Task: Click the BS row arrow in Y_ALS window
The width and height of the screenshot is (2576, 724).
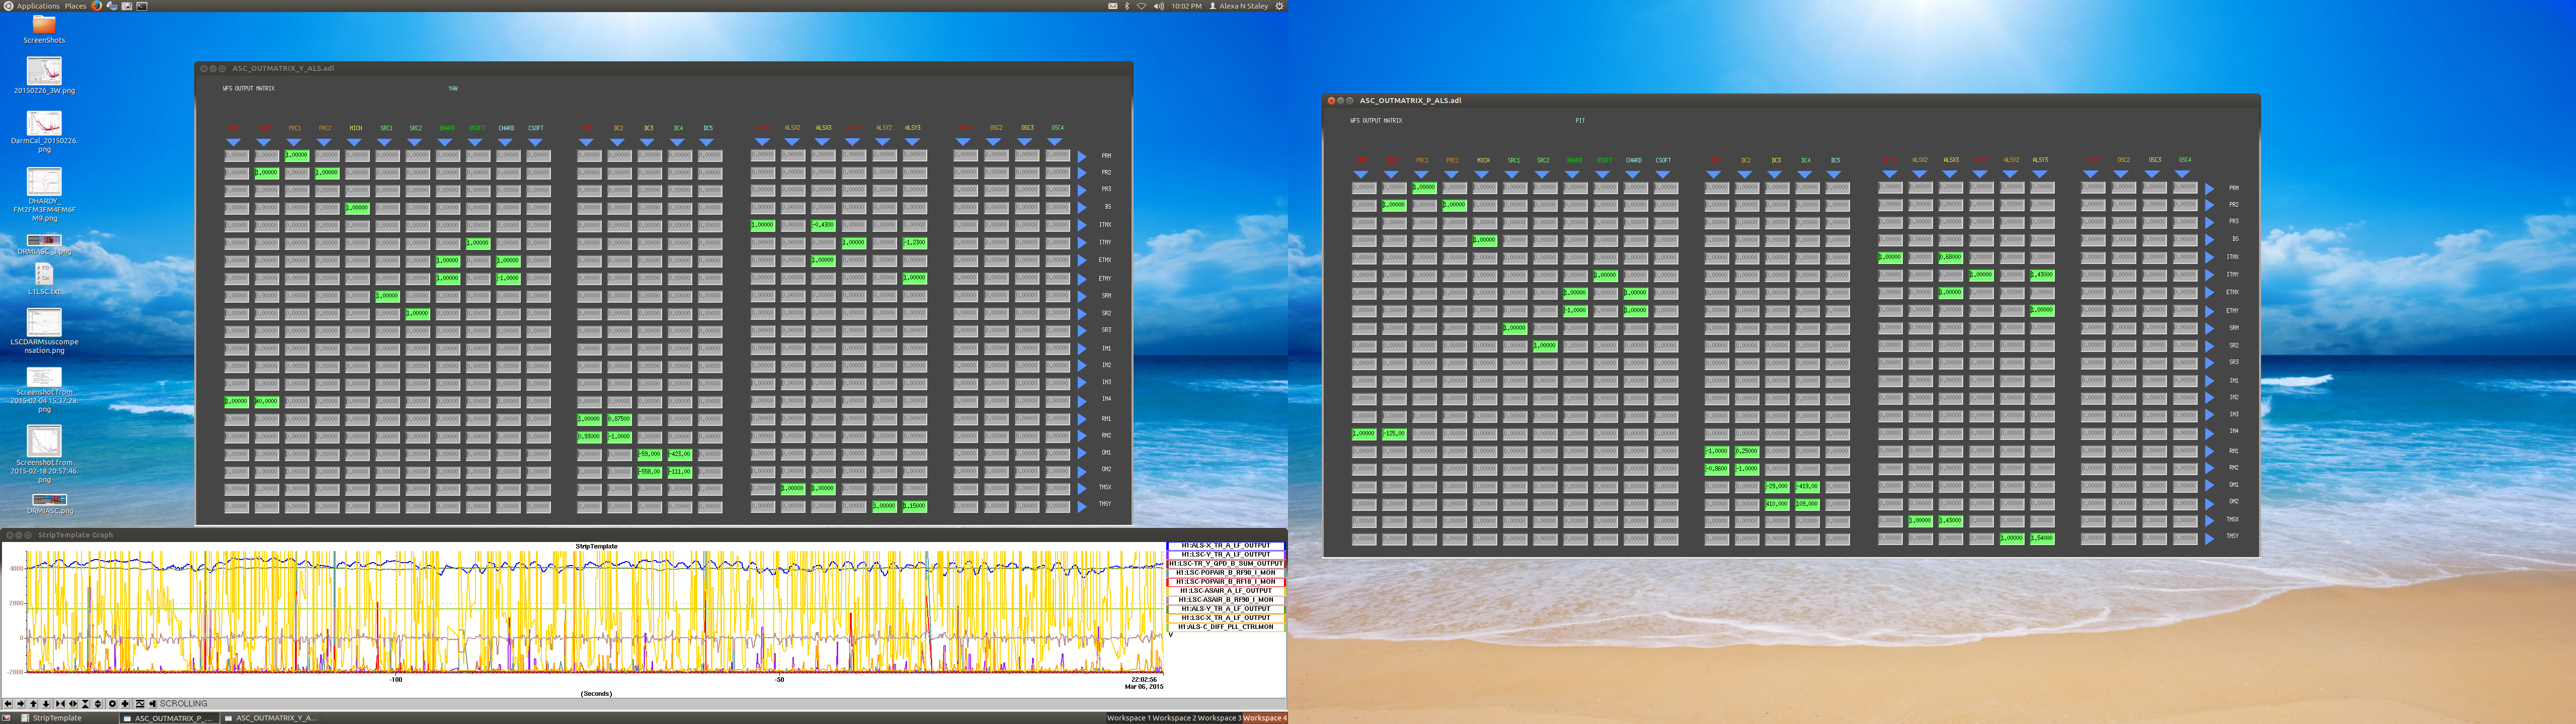Action: tap(1082, 207)
